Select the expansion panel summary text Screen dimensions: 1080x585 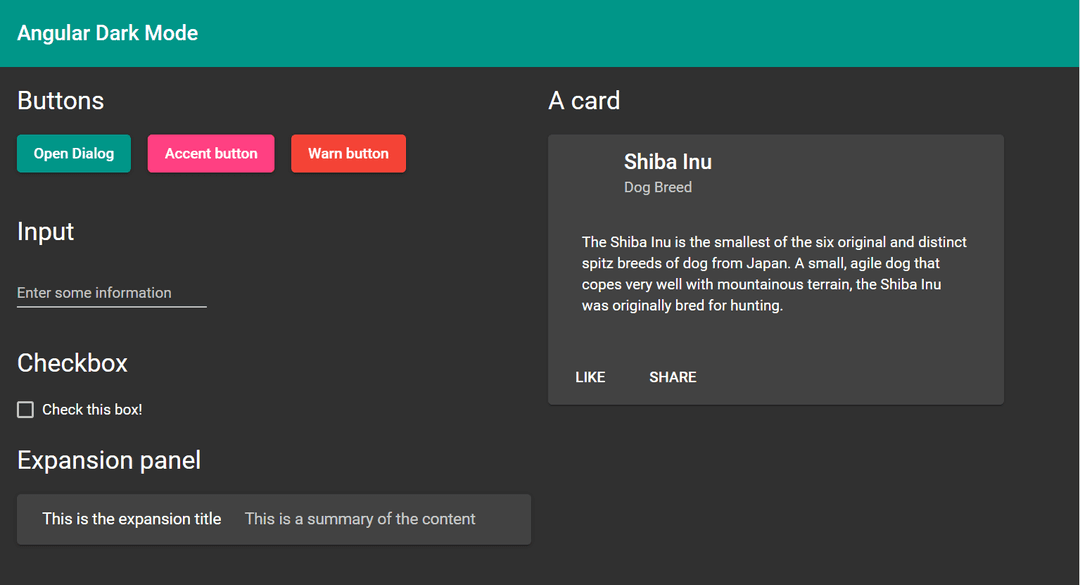click(x=360, y=519)
